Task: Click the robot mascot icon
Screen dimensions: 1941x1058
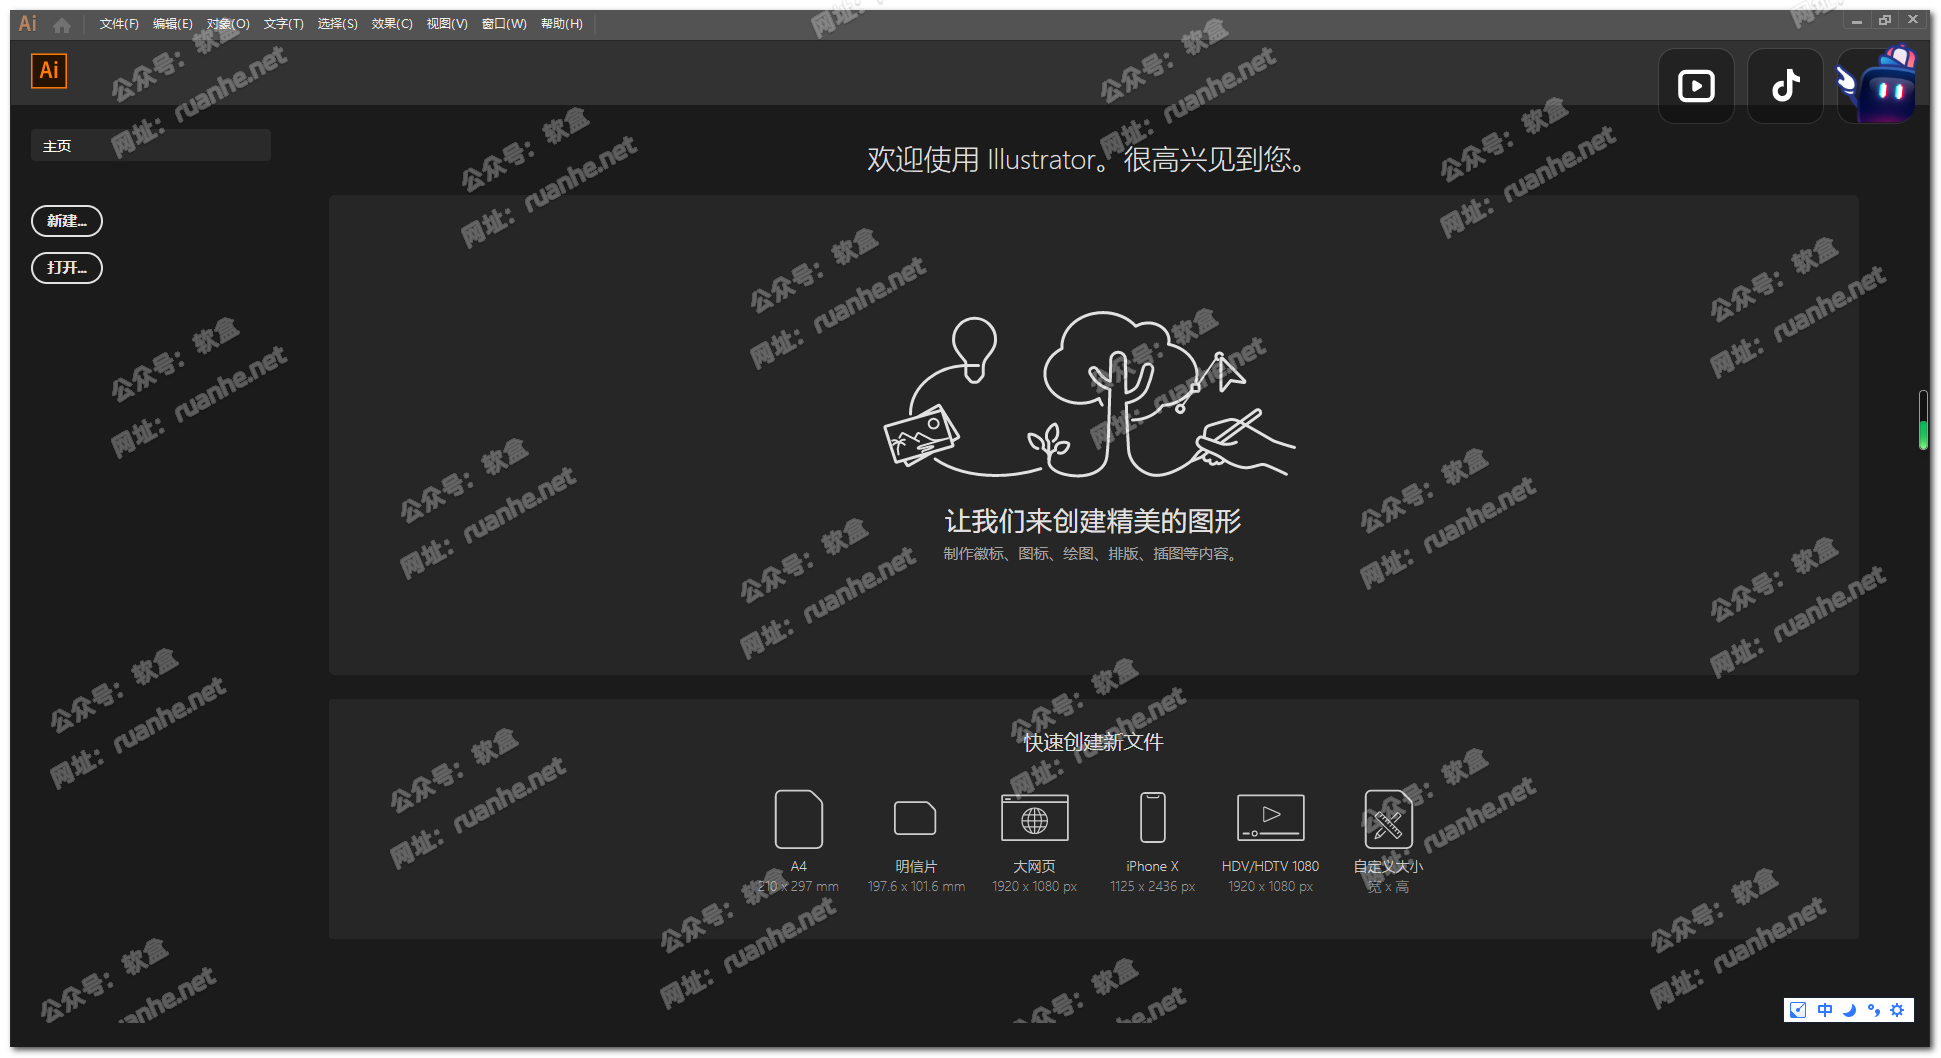Action: click(x=1877, y=87)
